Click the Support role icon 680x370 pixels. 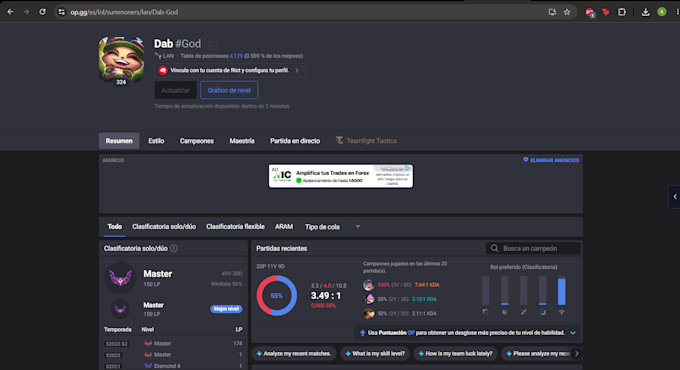[x=562, y=312]
